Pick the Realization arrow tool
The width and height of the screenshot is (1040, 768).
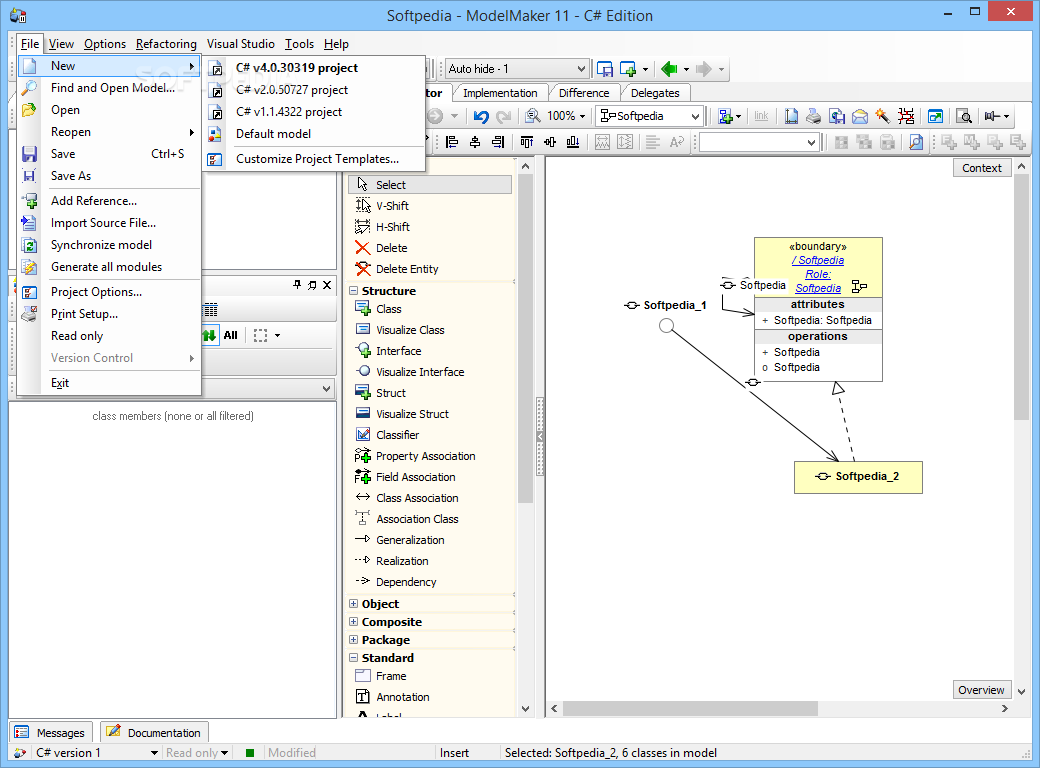click(402, 561)
